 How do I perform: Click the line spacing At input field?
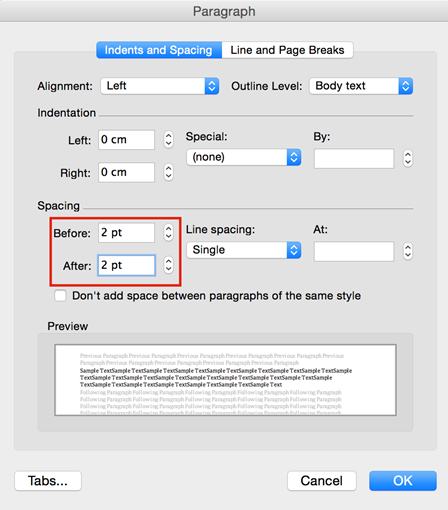354,251
